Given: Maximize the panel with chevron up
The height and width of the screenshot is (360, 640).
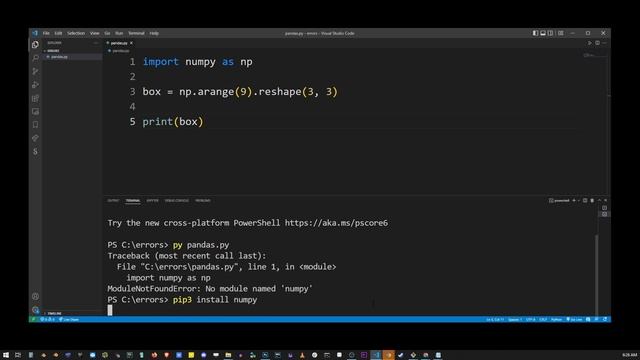Looking at the screenshot, I should click(x=599, y=200).
